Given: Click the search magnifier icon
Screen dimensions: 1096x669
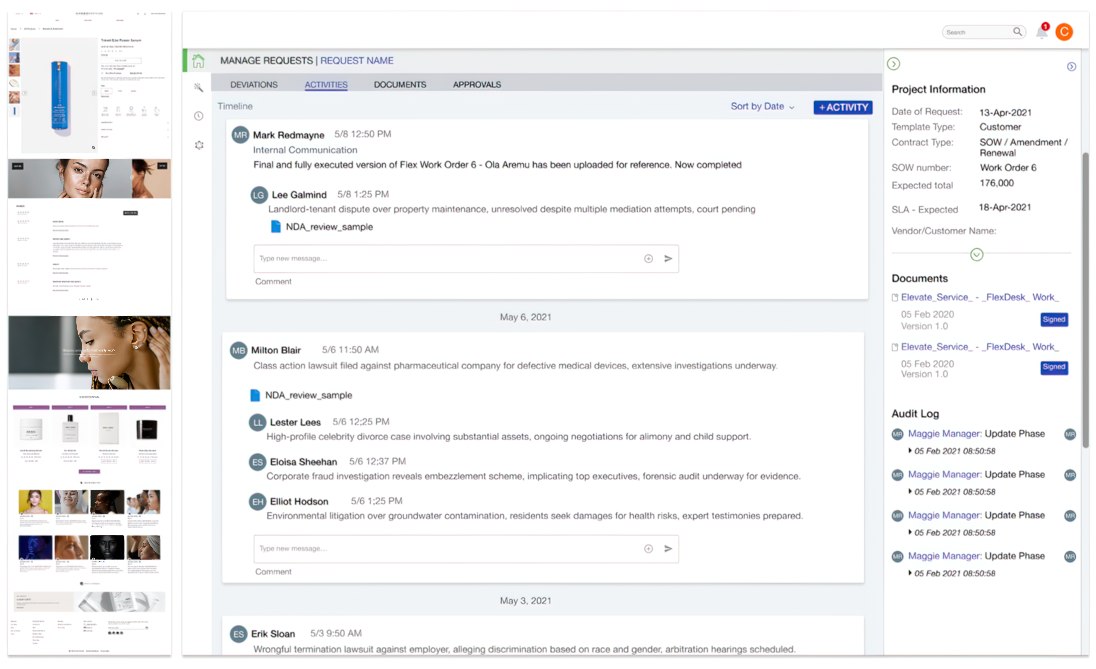Looking at the screenshot, I should click(1018, 31).
